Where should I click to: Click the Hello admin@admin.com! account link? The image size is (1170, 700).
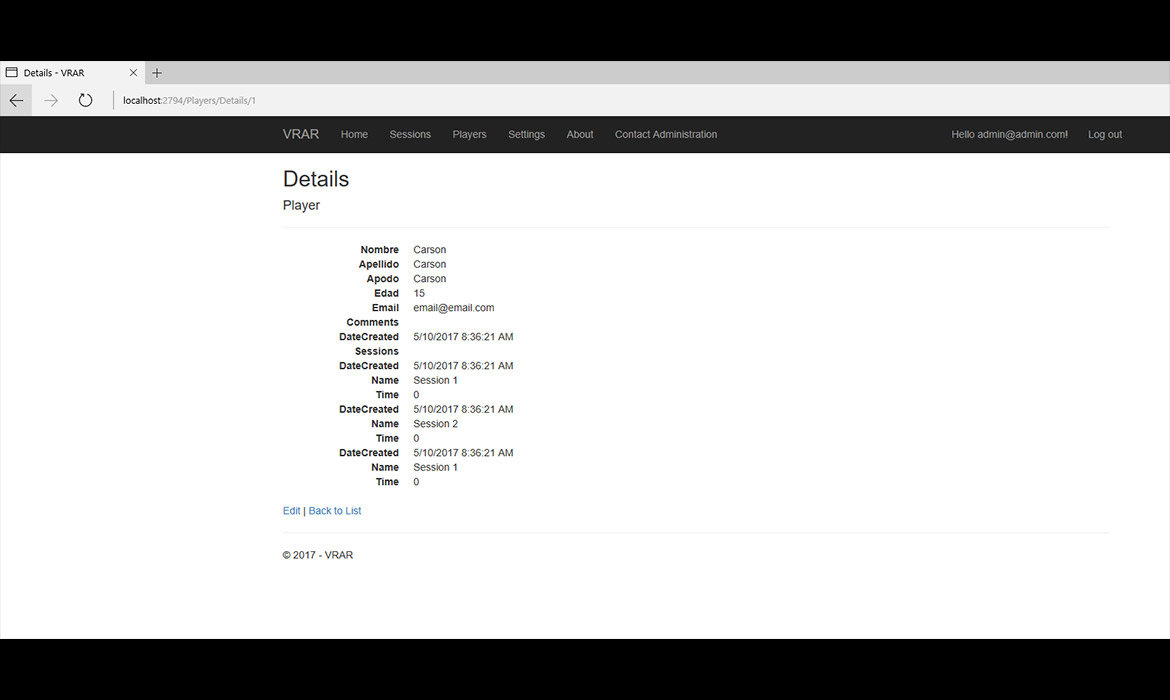point(1009,134)
